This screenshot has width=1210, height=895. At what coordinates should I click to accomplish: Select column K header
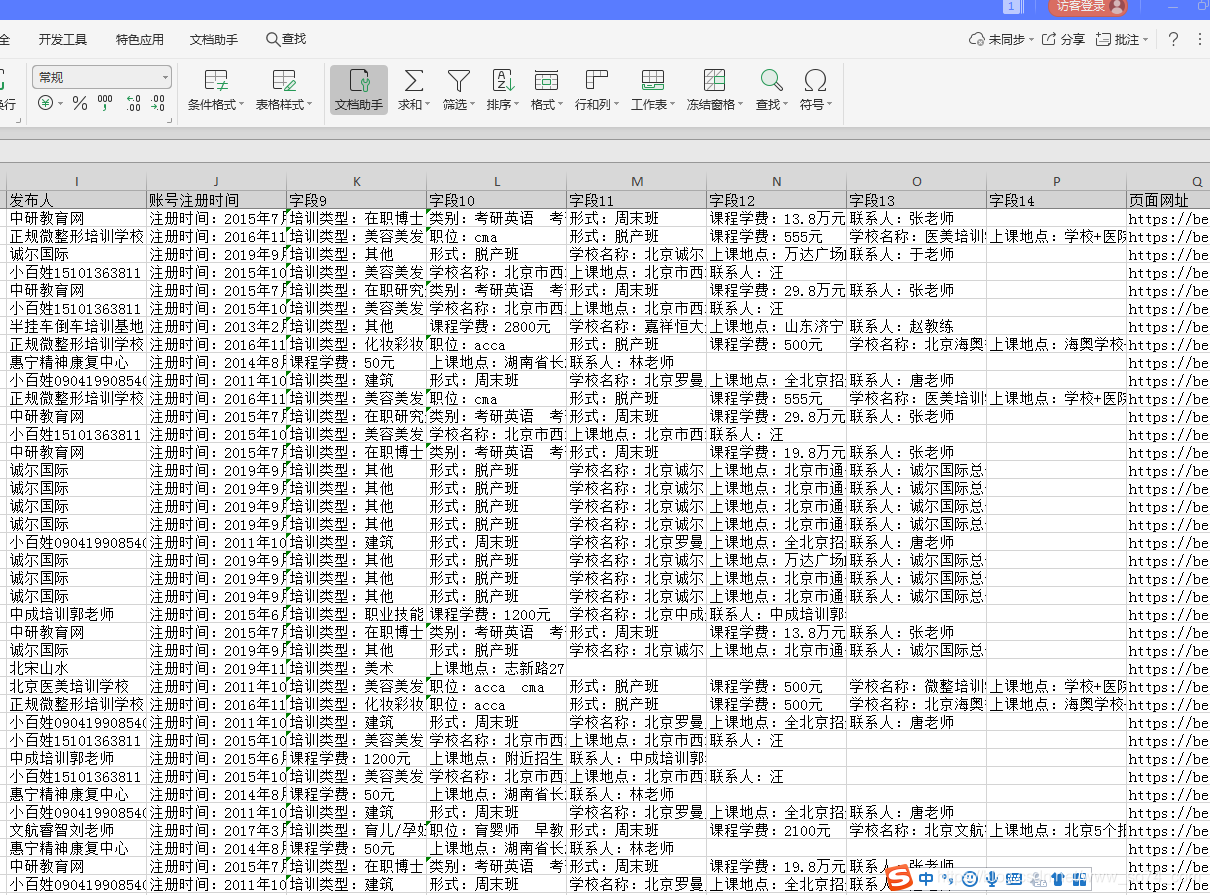click(x=357, y=182)
